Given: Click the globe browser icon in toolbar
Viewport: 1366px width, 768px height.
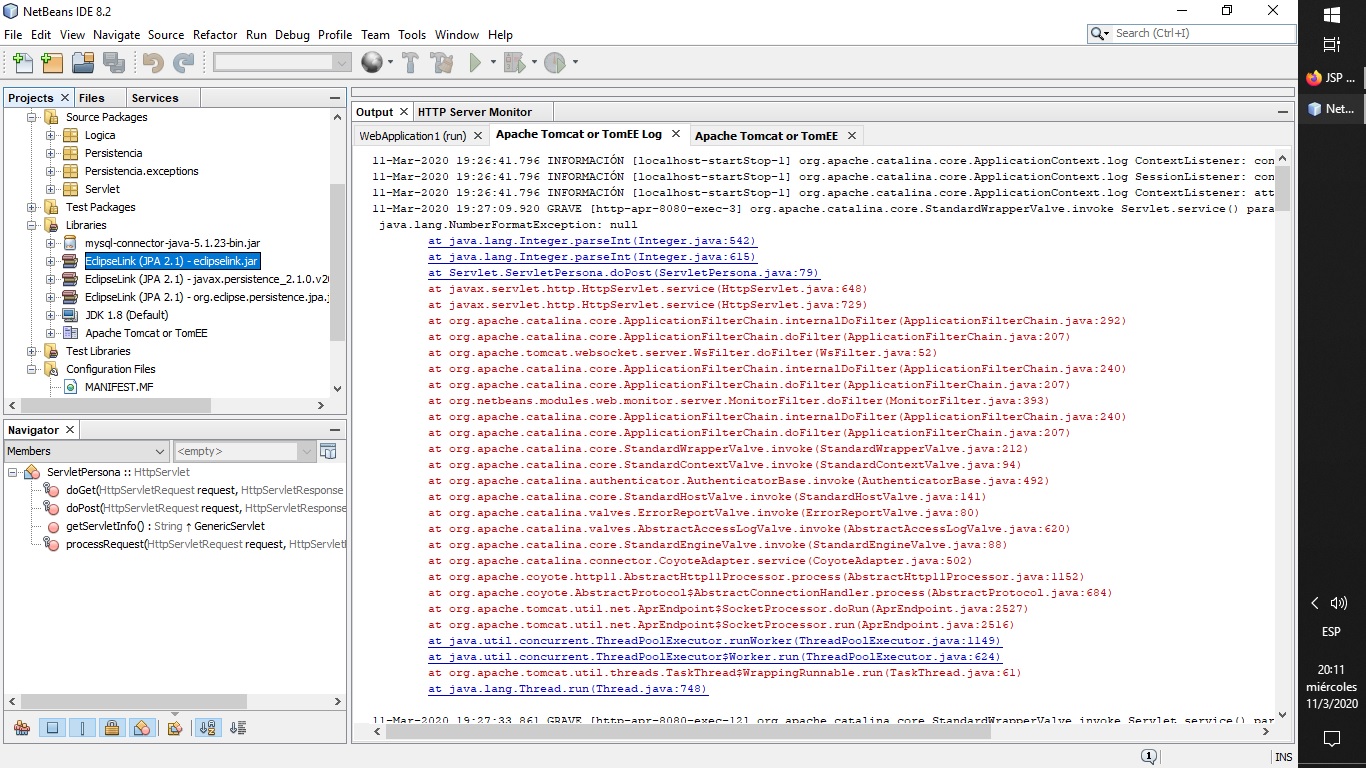Looking at the screenshot, I should click(x=371, y=62).
